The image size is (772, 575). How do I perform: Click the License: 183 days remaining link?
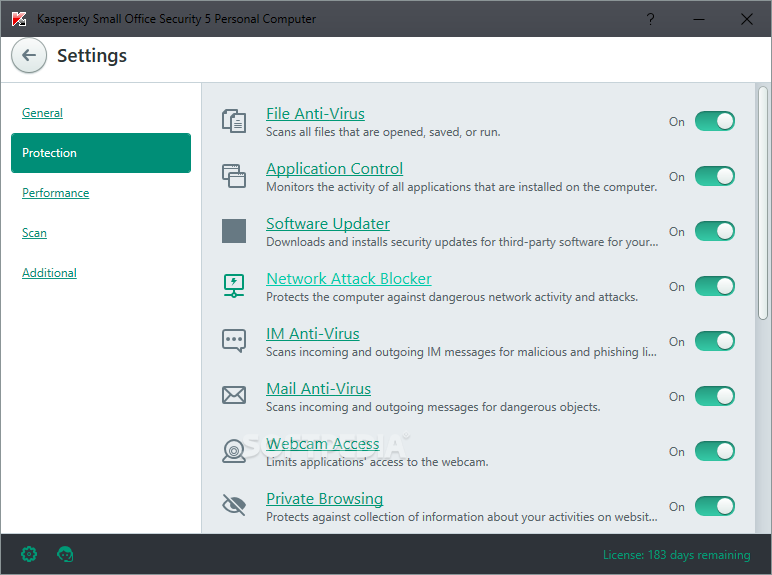click(676, 555)
